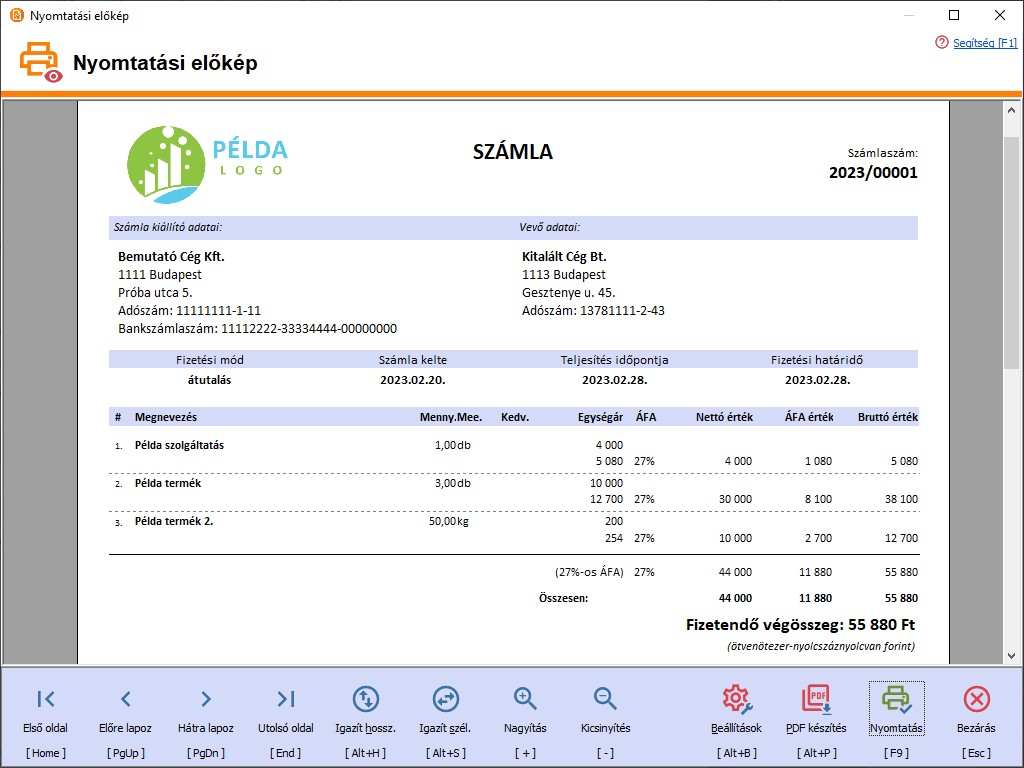The width and height of the screenshot is (1024, 768).
Task: Maximize the Nyomtatási előkép window
Action: pyautogui.click(x=954, y=15)
